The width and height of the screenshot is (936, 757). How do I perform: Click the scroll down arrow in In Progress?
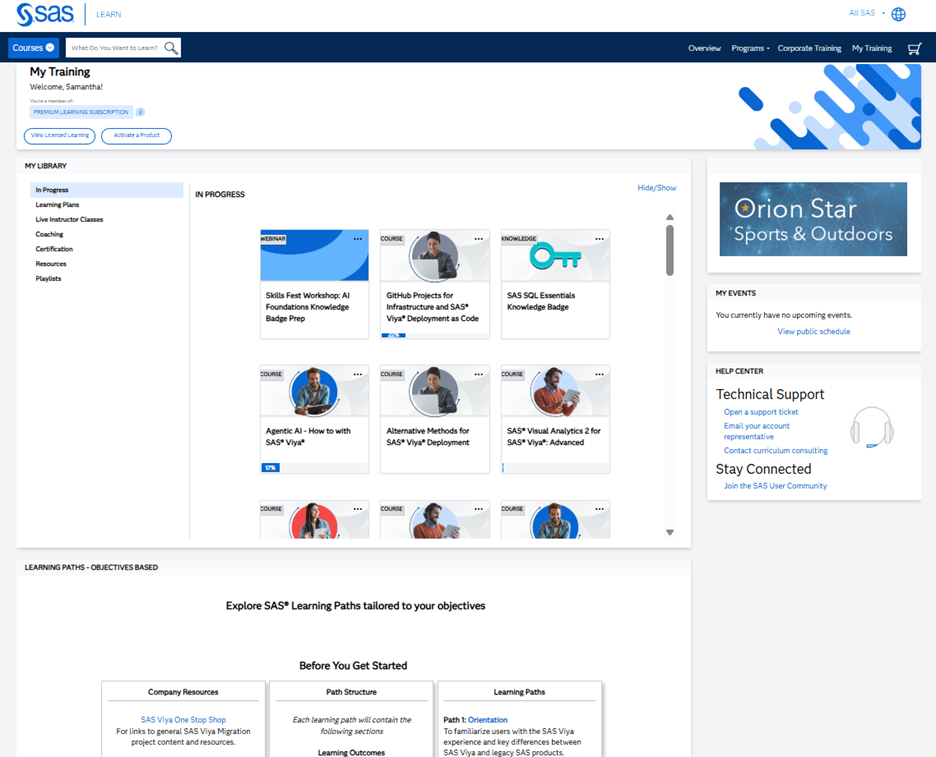[670, 533]
